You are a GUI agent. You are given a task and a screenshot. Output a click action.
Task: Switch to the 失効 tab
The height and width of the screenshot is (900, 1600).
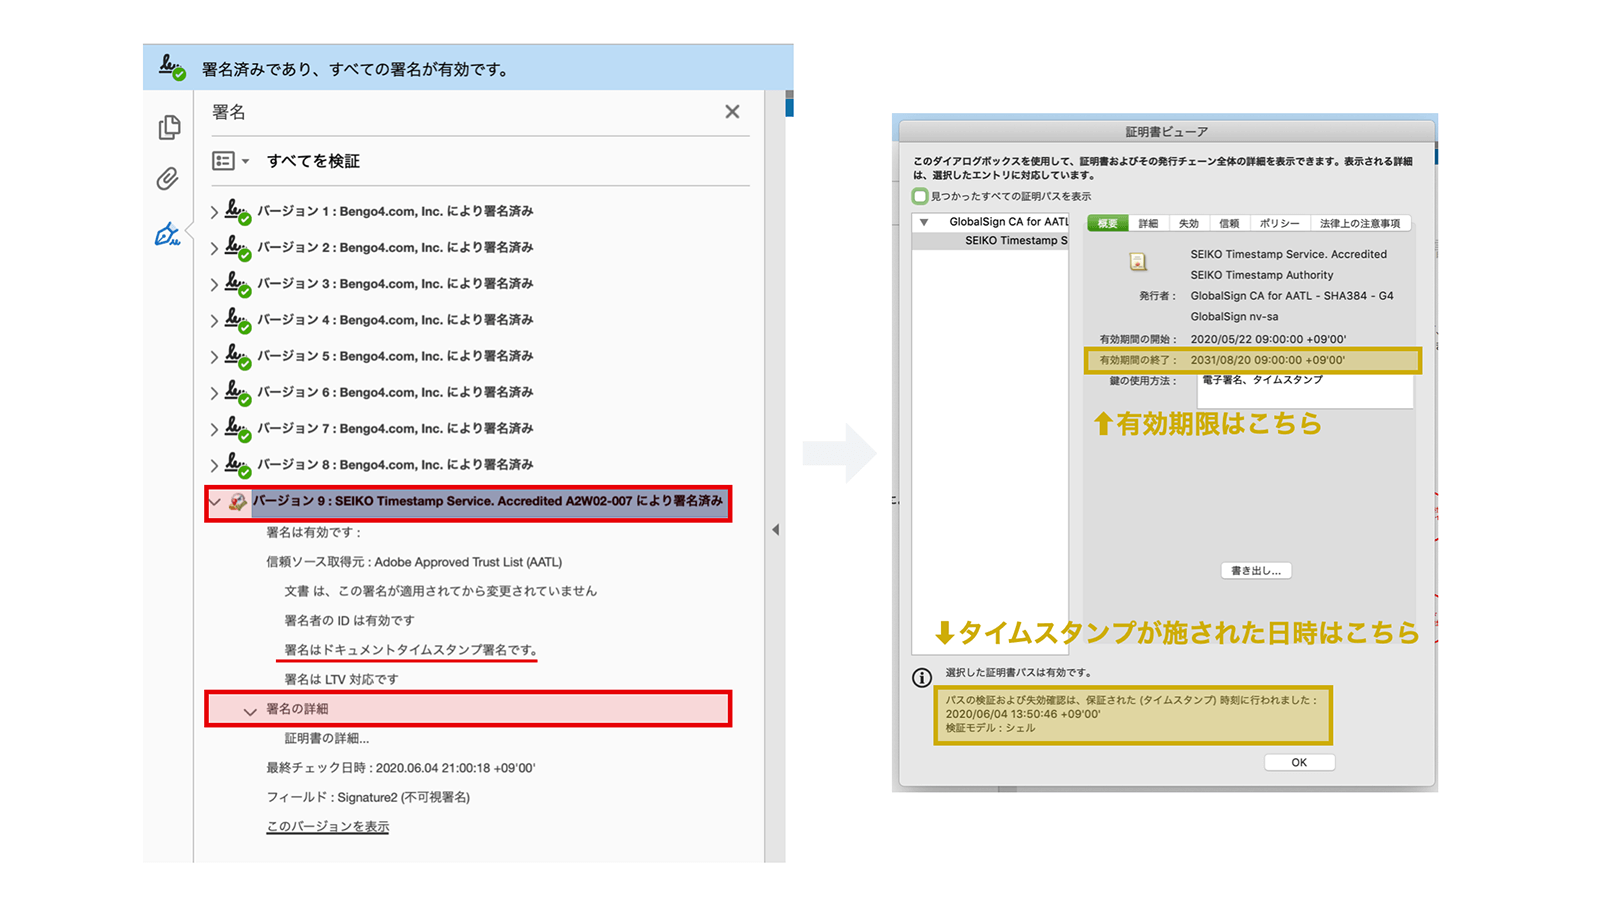[x=1188, y=223]
